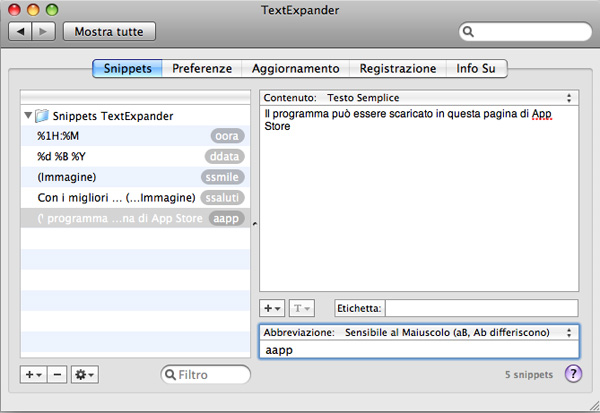The height and width of the screenshot is (413, 600).
Task: Click the aapp abbreviation badge in list
Action: [226, 219]
